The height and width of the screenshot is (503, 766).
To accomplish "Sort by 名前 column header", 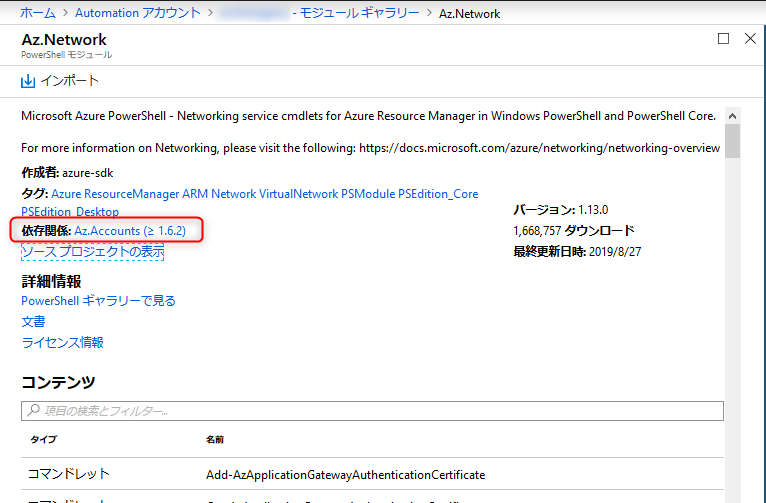I will click(x=215, y=440).
